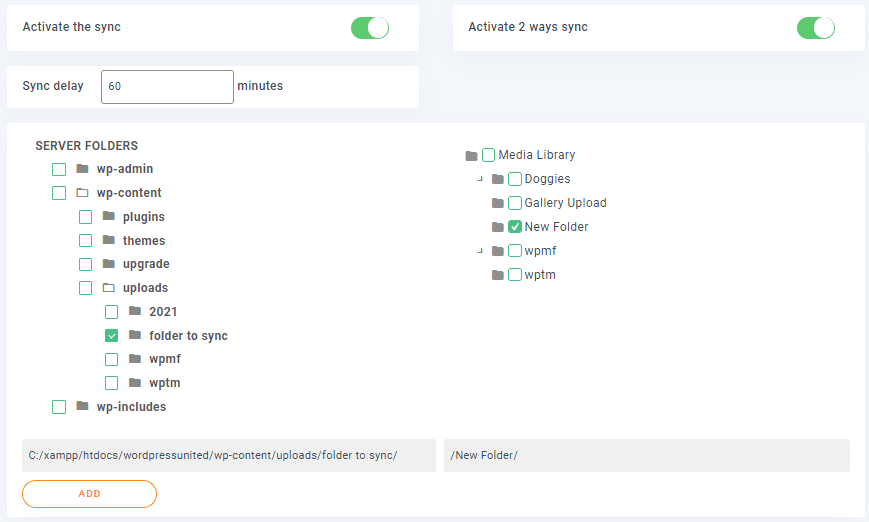Click the server folder path field
This screenshot has height=522, width=869.
pyautogui.click(x=229, y=456)
